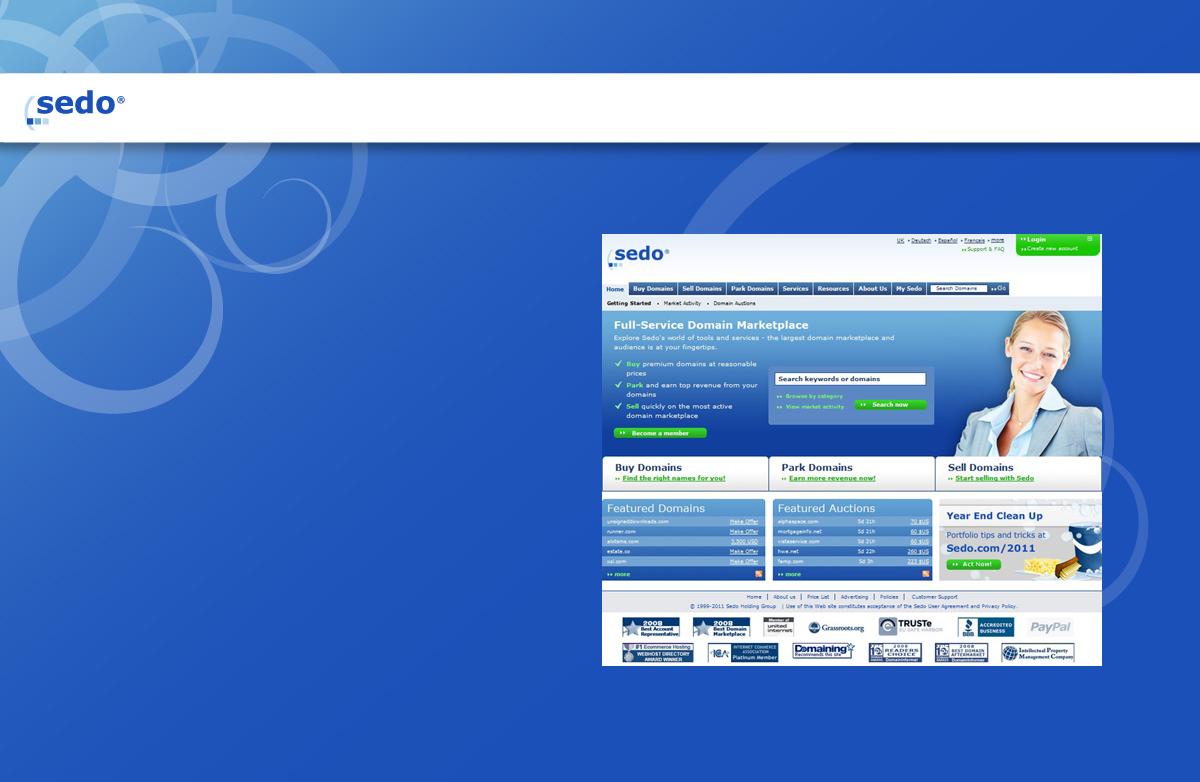Click 'Find the right names for you!' link

pyautogui.click(x=673, y=478)
